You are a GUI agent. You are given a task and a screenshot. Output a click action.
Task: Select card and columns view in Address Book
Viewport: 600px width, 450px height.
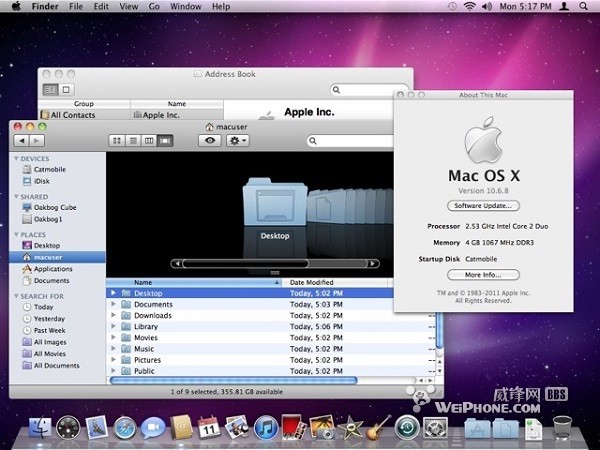point(50,90)
